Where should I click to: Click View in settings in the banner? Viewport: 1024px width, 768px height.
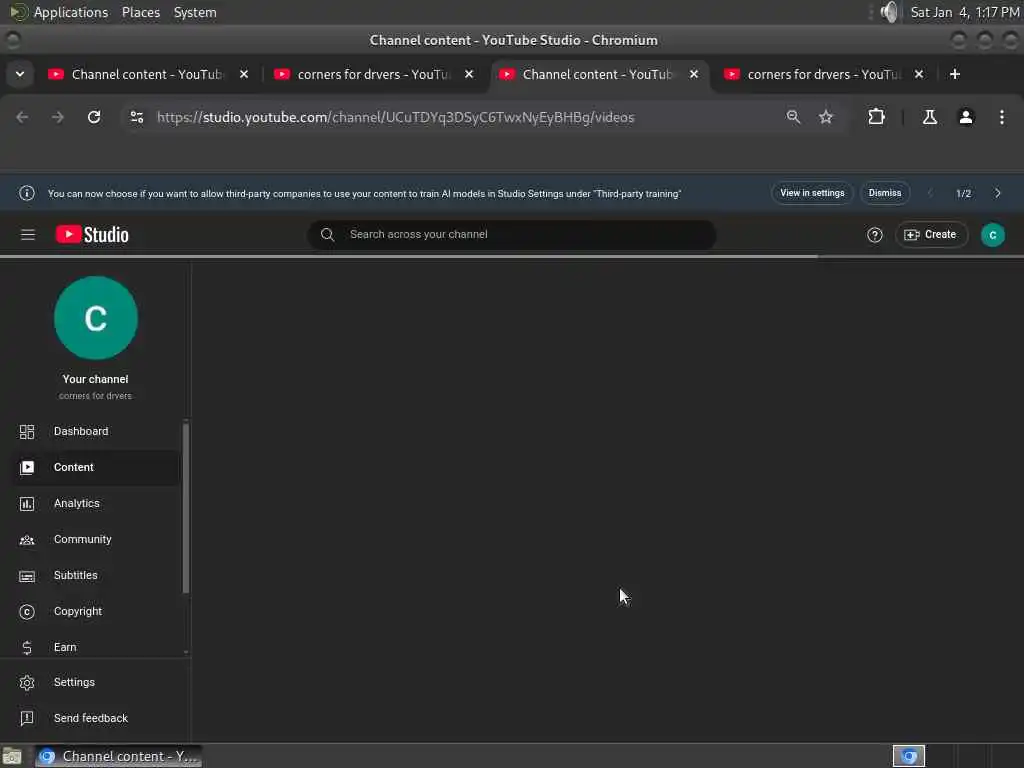[x=812, y=193]
